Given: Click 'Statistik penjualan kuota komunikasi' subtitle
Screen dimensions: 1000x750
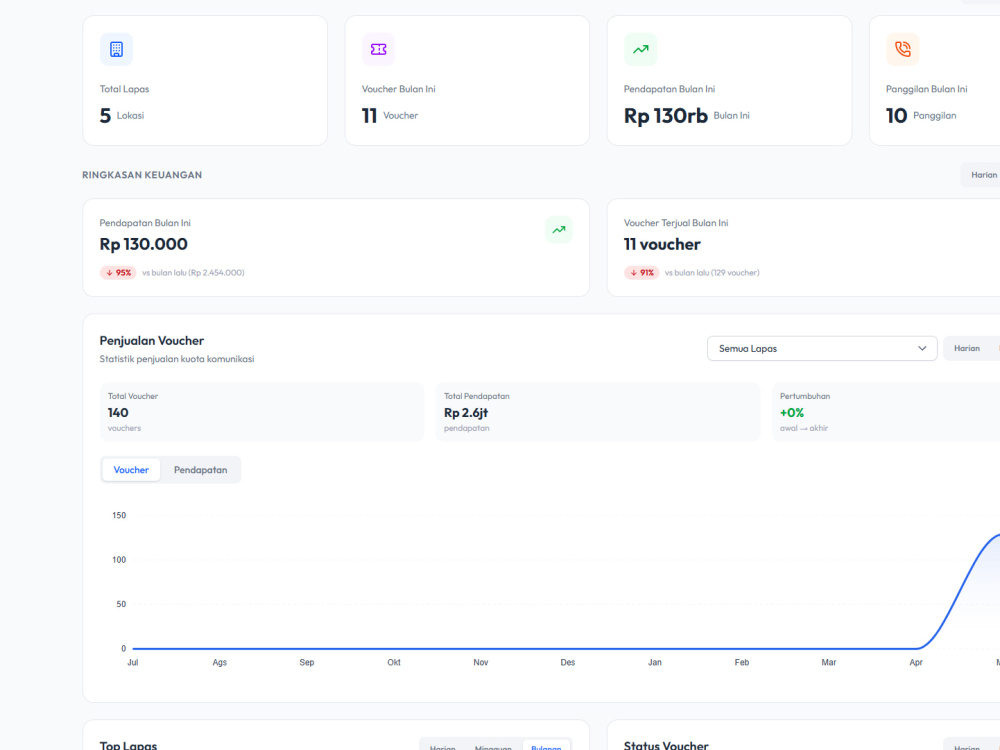Looking at the screenshot, I should [x=177, y=359].
